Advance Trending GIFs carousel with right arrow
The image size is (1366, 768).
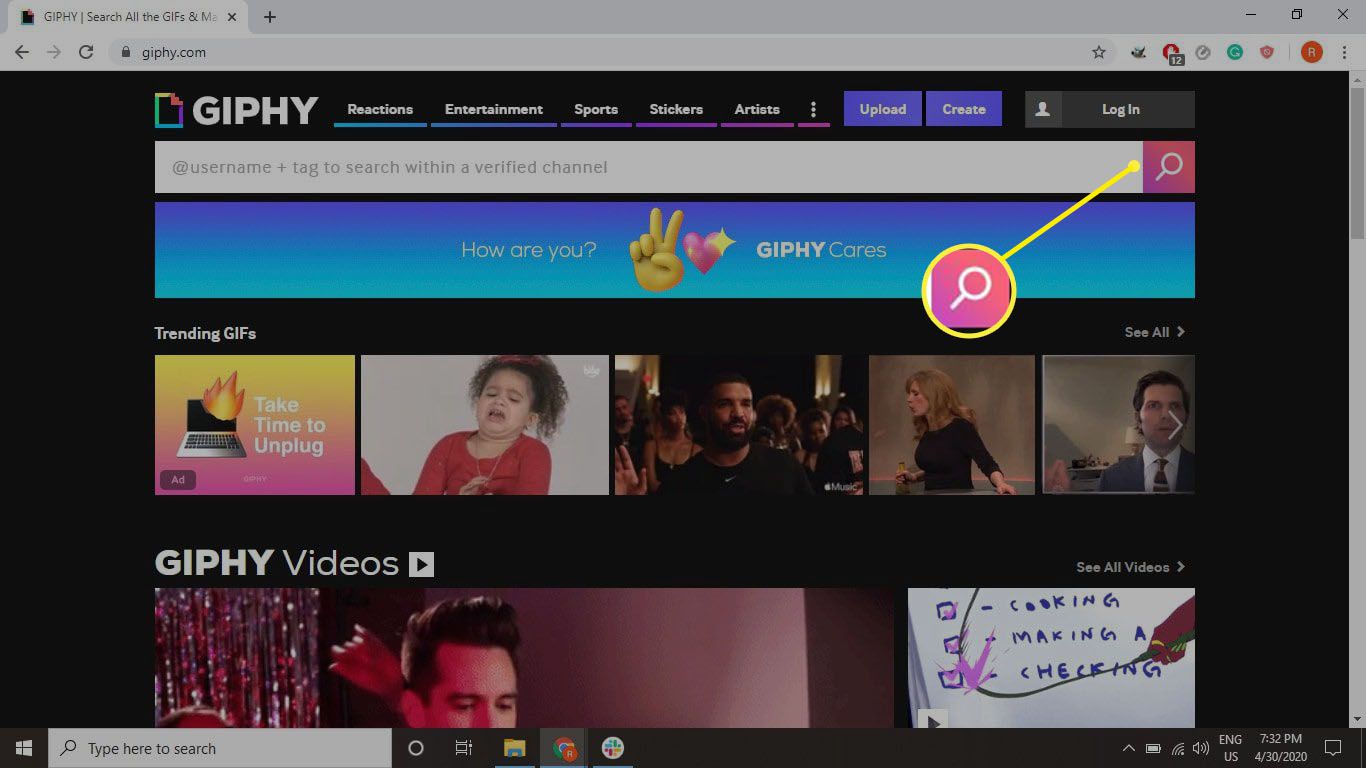pos(1176,425)
